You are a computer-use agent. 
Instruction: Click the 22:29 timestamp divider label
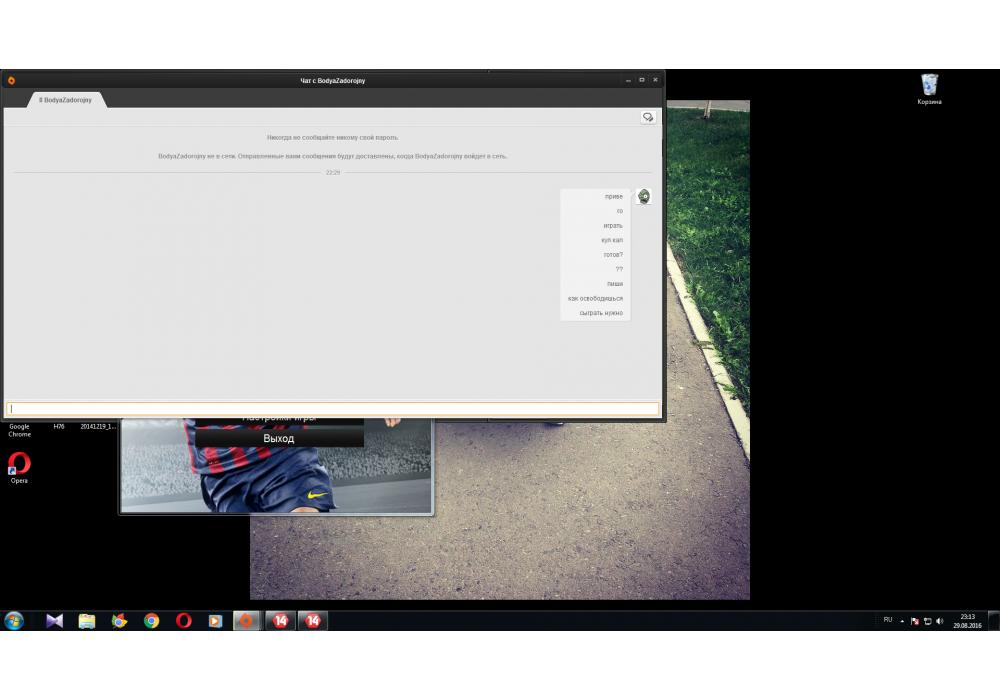(333, 173)
